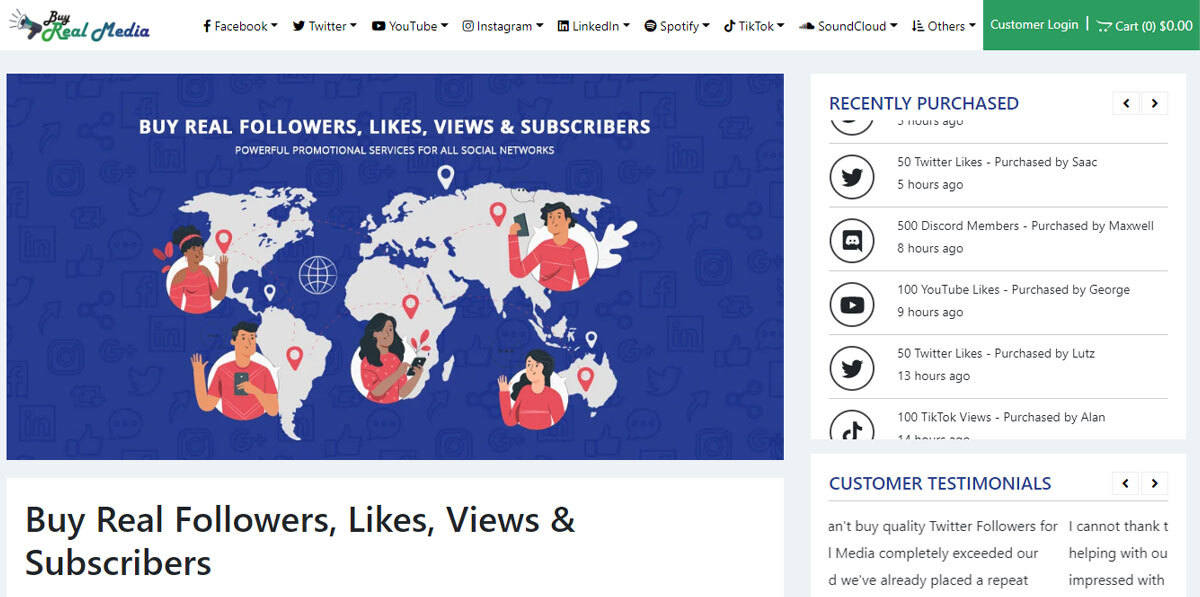Click the globe icon on the banner map
The image size is (1200, 597).
coord(318,272)
